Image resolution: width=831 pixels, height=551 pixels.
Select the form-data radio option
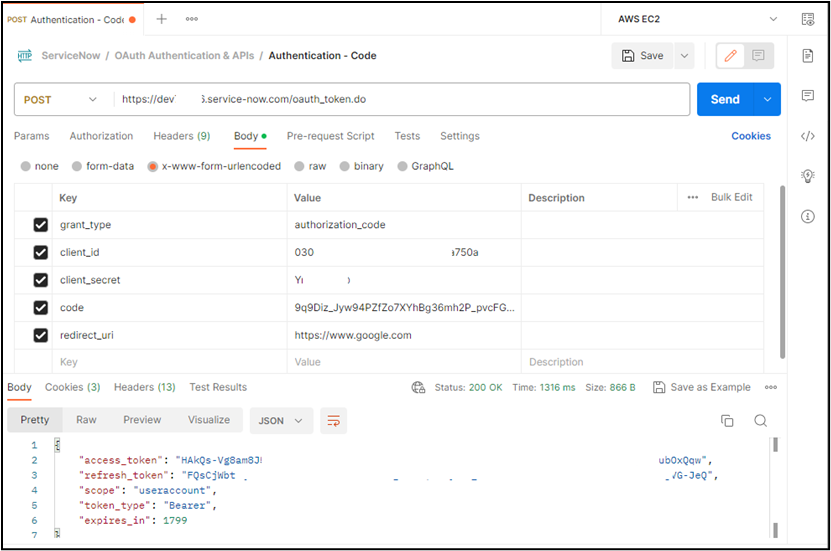pos(77,166)
